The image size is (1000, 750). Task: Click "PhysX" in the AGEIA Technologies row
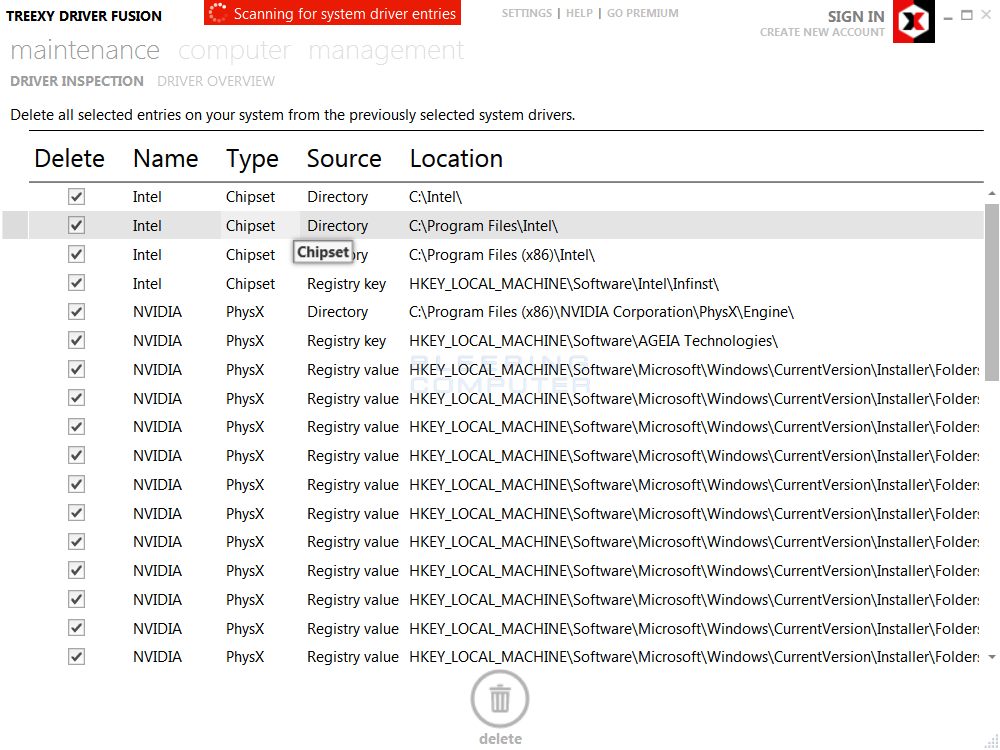(245, 341)
